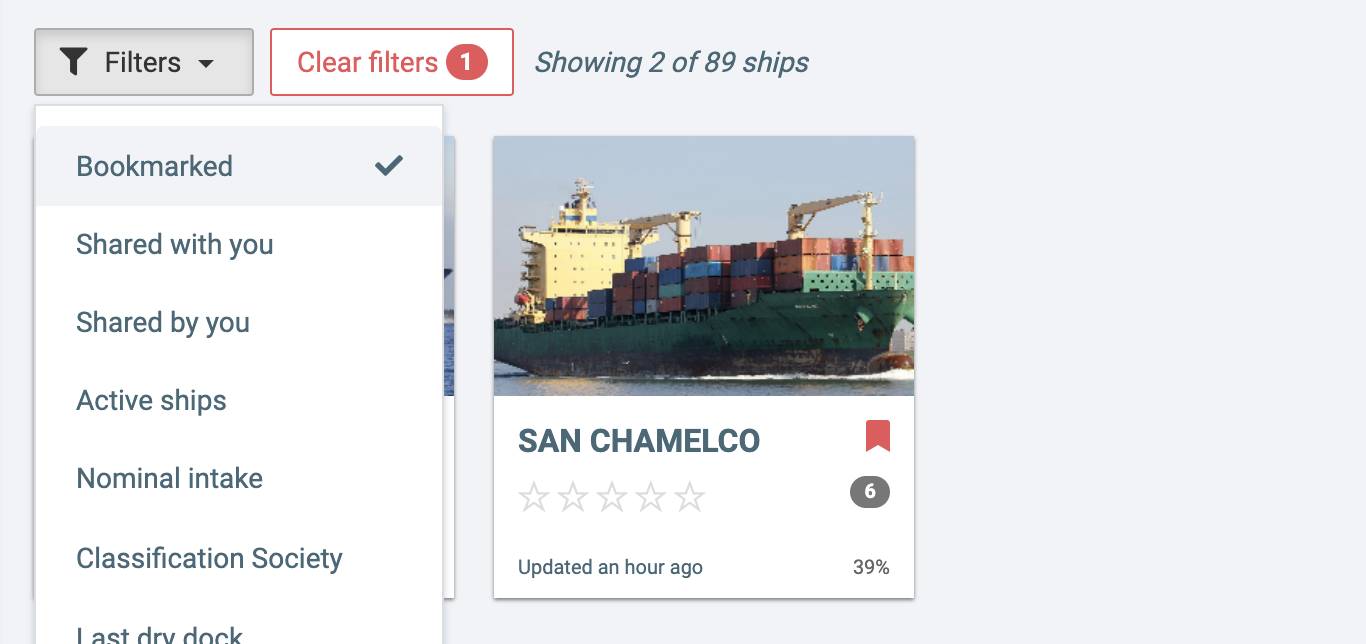Click the fourth rating star
This screenshot has width=1366, height=644.
pyautogui.click(x=651, y=497)
